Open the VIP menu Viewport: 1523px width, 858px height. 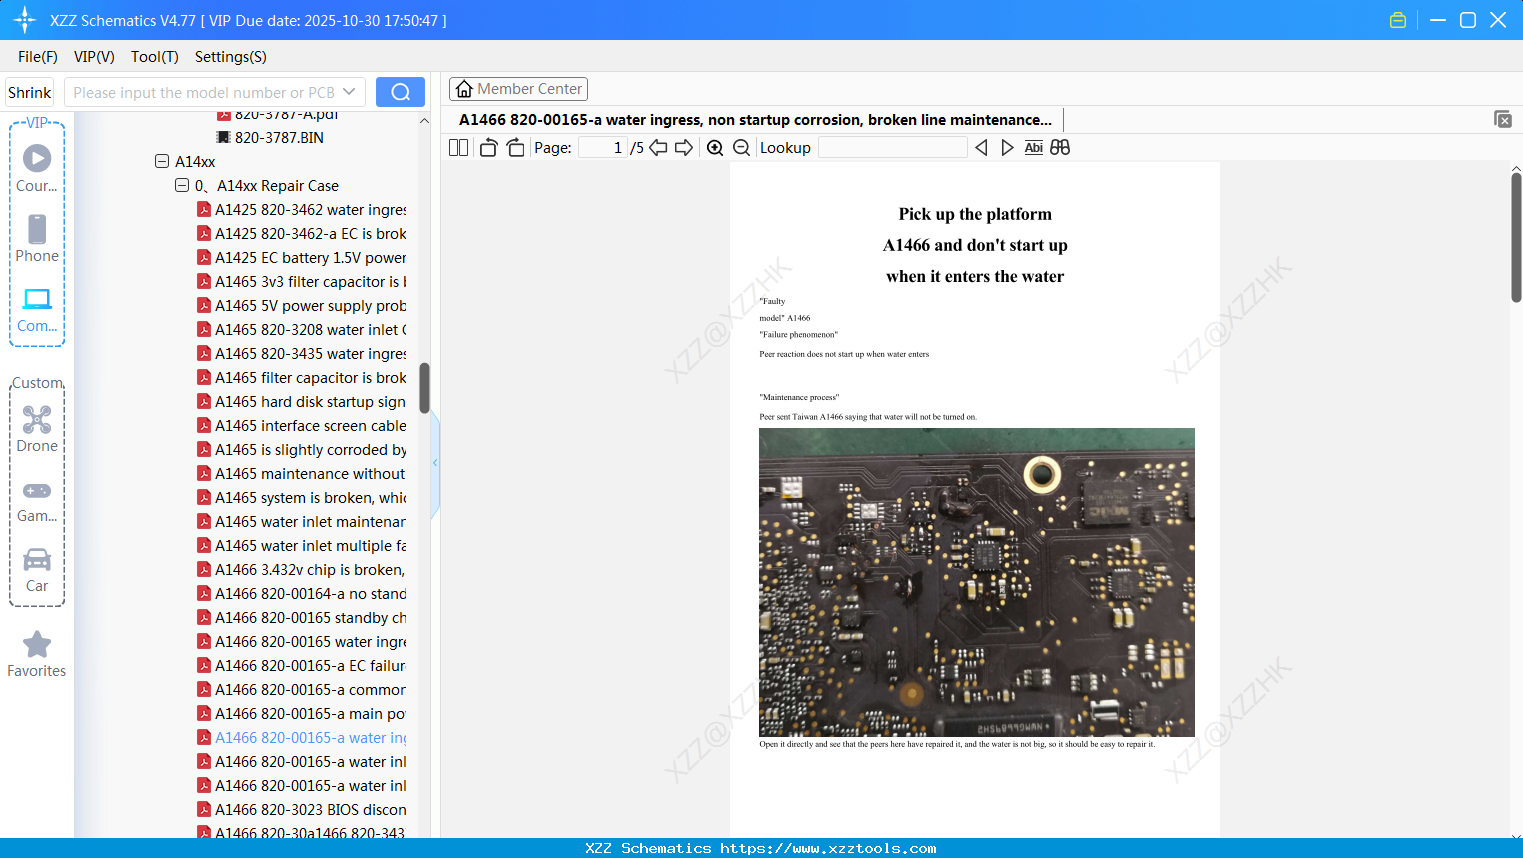[94, 57]
